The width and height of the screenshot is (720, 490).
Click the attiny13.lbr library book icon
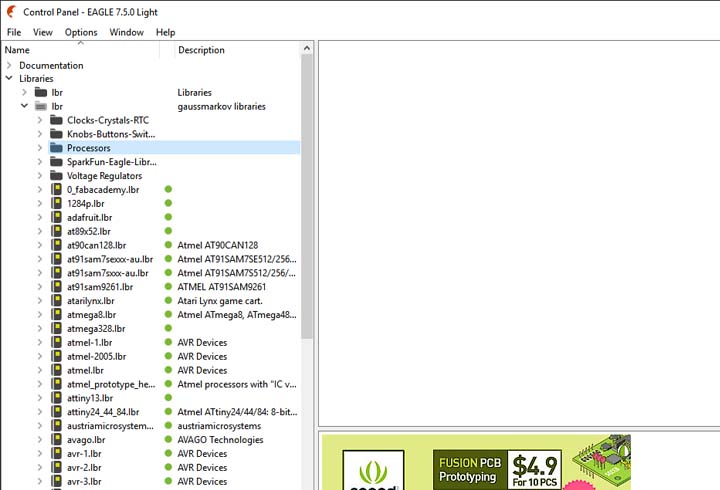click(56, 398)
